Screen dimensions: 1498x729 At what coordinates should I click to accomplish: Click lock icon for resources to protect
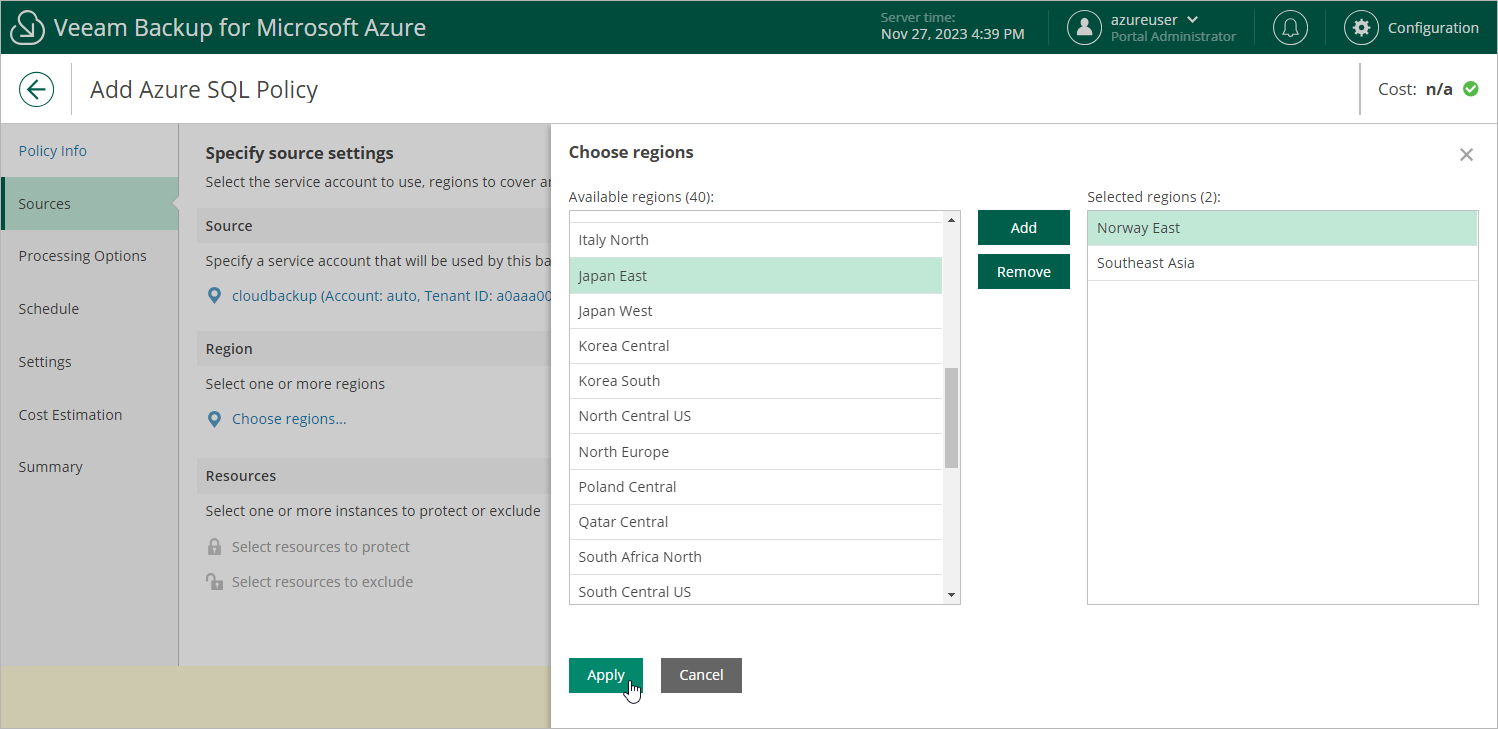click(x=214, y=547)
